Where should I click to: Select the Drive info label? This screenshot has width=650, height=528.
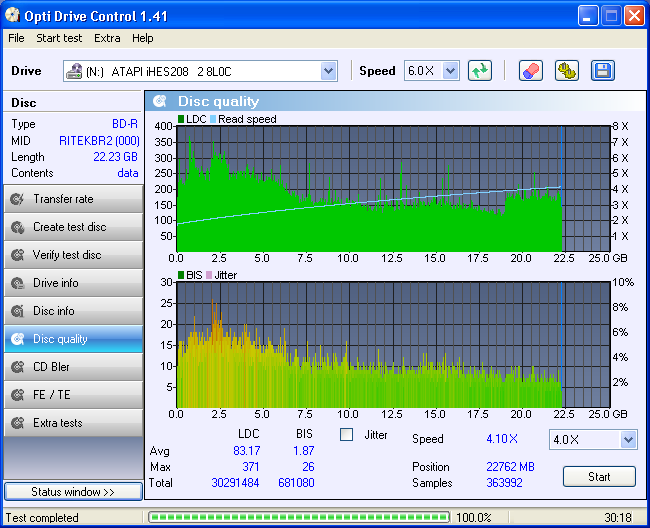[56, 283]
